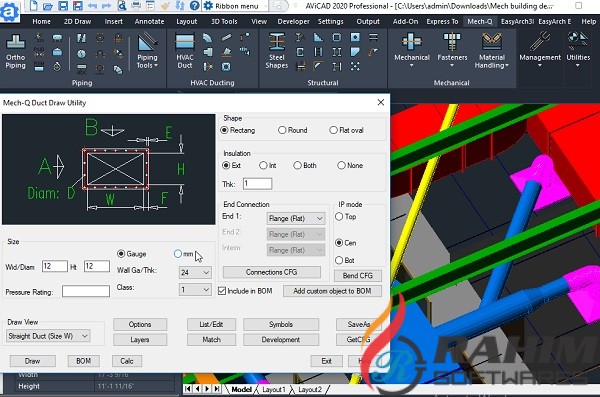Image resolution: width=600 pixels, height=397 pixels.
Task: Click the Pressure Rating input field
Action: (x=86, y=291)
